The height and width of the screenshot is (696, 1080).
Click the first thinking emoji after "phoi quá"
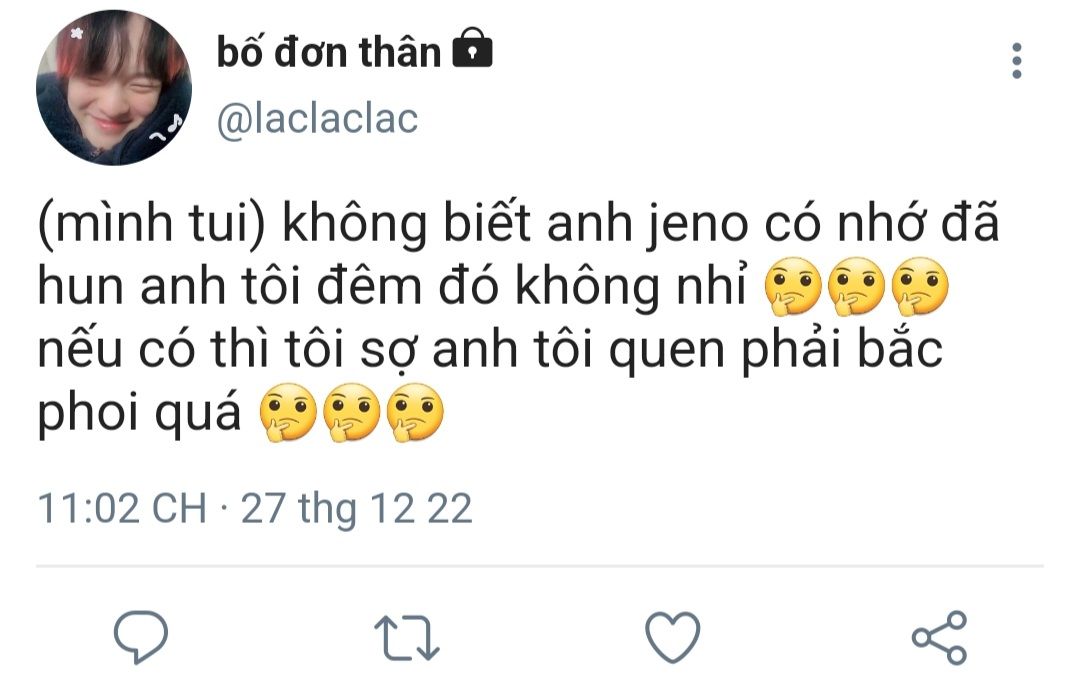click(x=288, y=412)
